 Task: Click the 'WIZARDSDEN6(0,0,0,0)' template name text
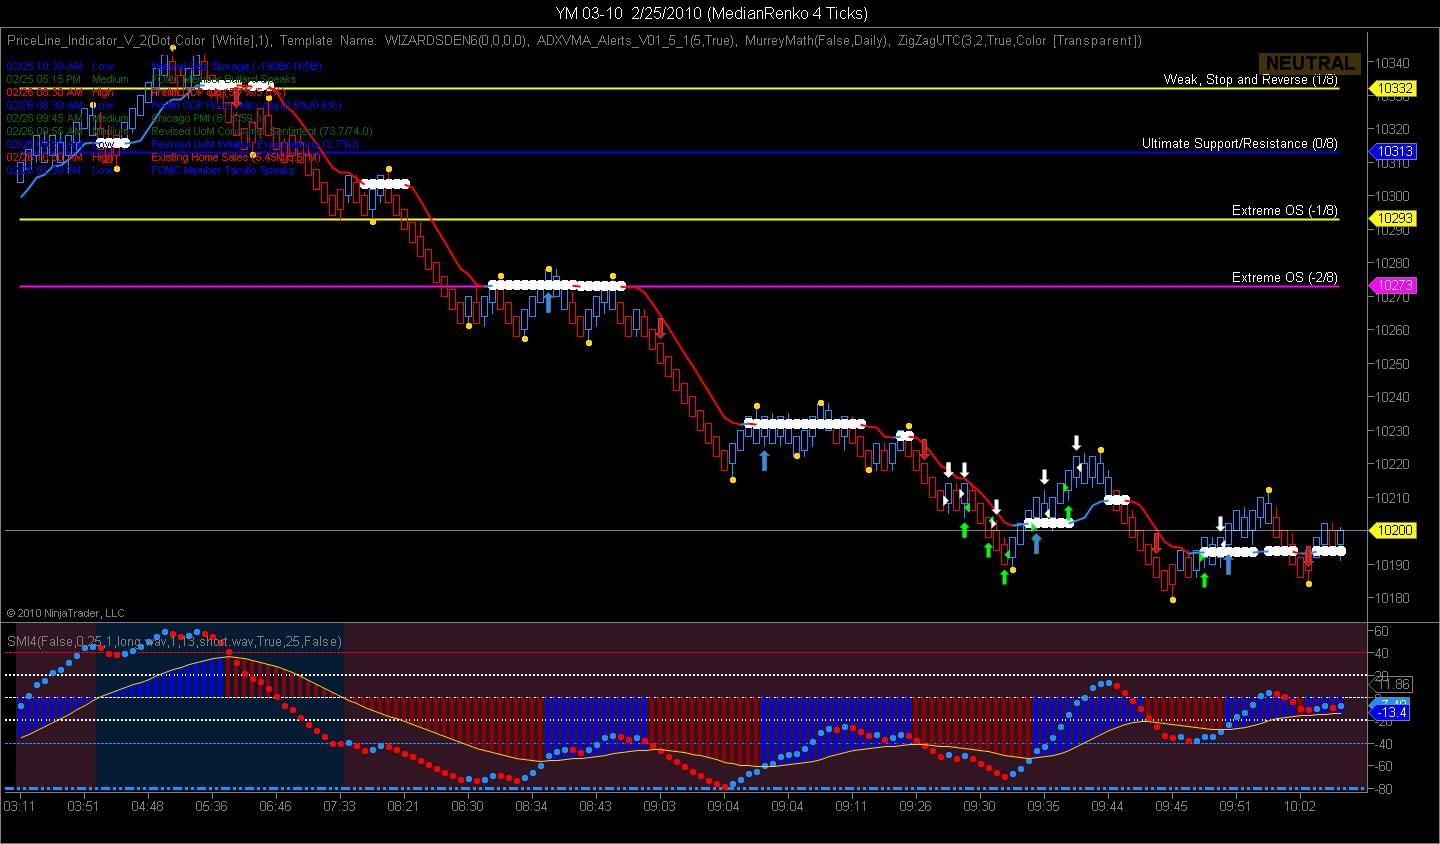tap(456, 41)
